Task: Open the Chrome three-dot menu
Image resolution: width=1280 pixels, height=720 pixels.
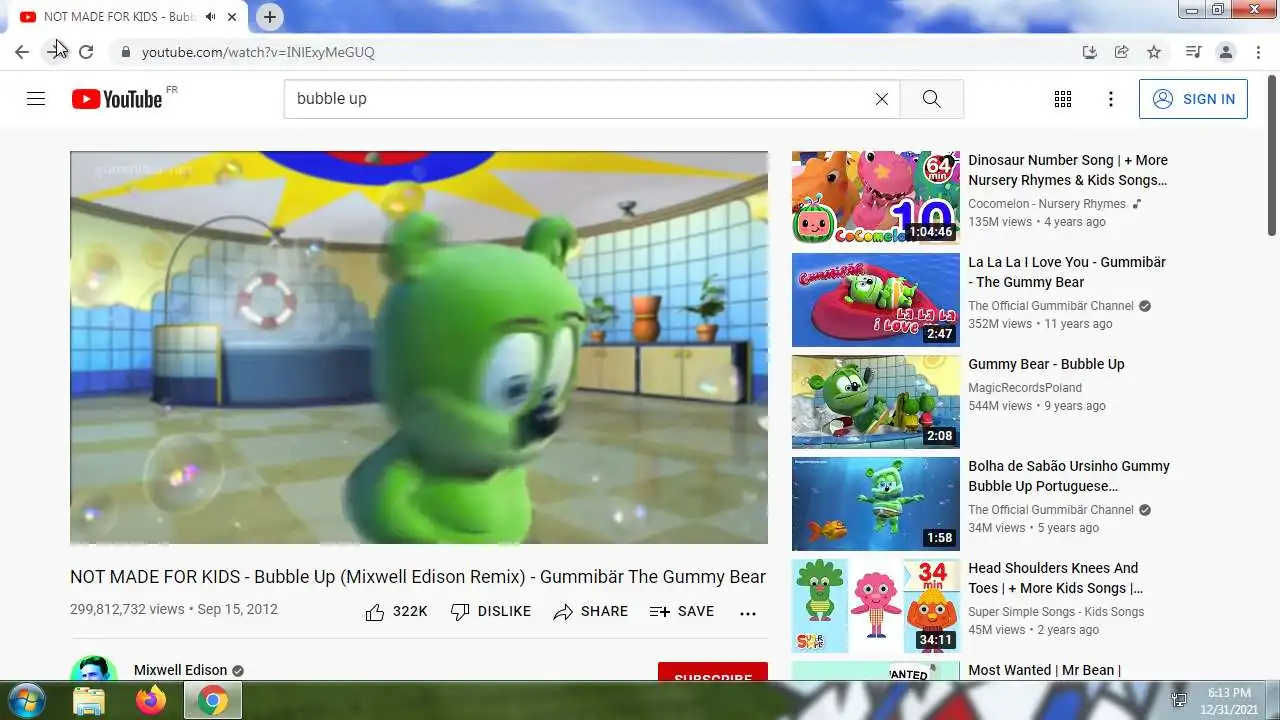Action: 1257,52
